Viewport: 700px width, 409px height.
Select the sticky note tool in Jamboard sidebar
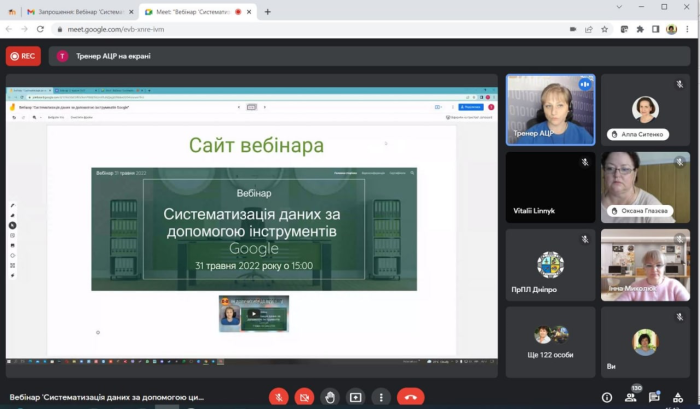[x=12, y=235]
